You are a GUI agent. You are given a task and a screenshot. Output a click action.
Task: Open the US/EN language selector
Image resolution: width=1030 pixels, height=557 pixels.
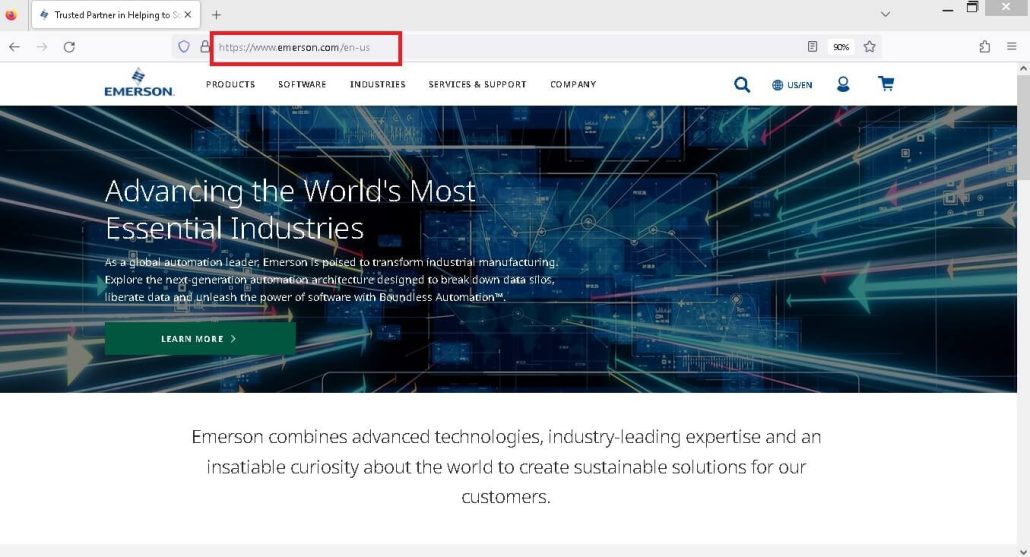pos(792,85)
